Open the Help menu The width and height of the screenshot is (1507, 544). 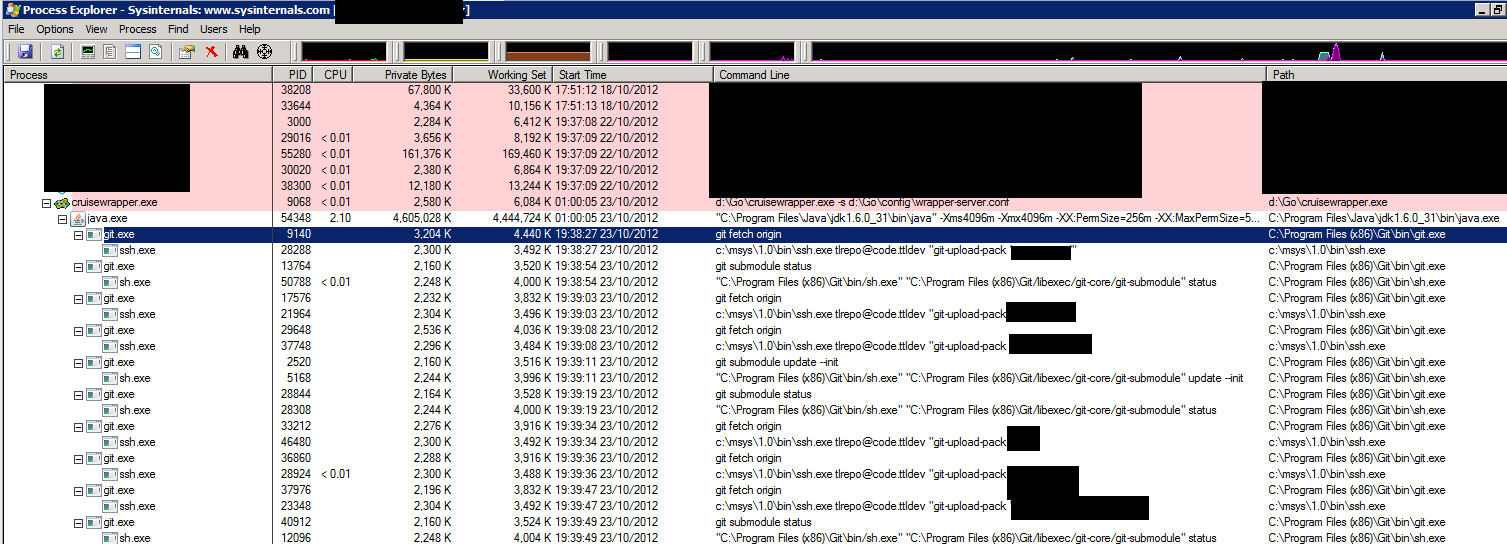[x=250, y=29]
